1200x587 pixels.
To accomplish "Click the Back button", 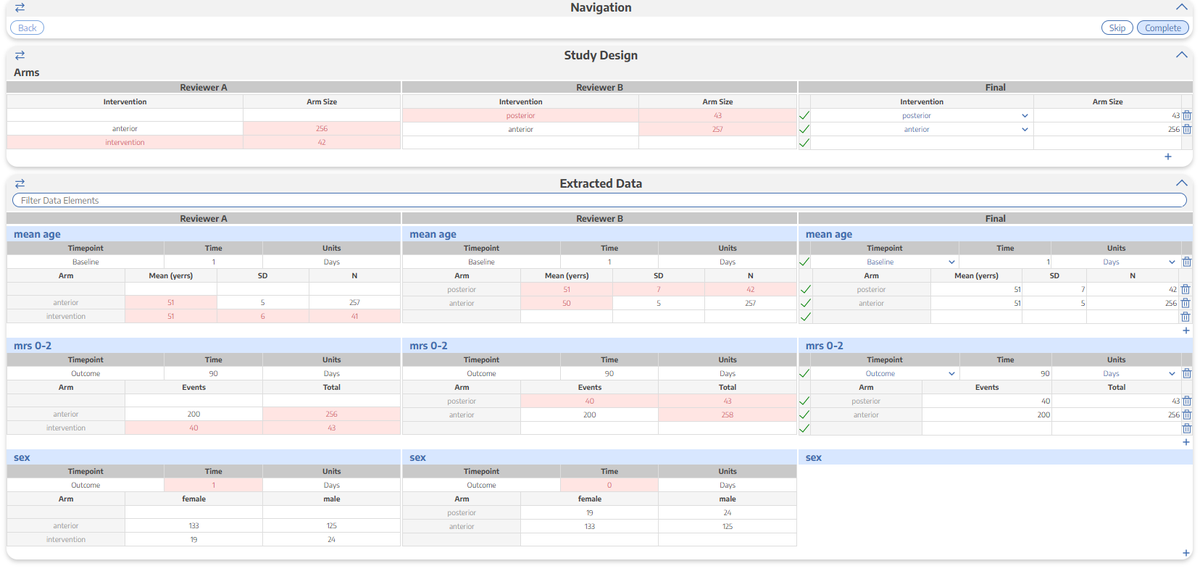I will [x=27, y=28].
